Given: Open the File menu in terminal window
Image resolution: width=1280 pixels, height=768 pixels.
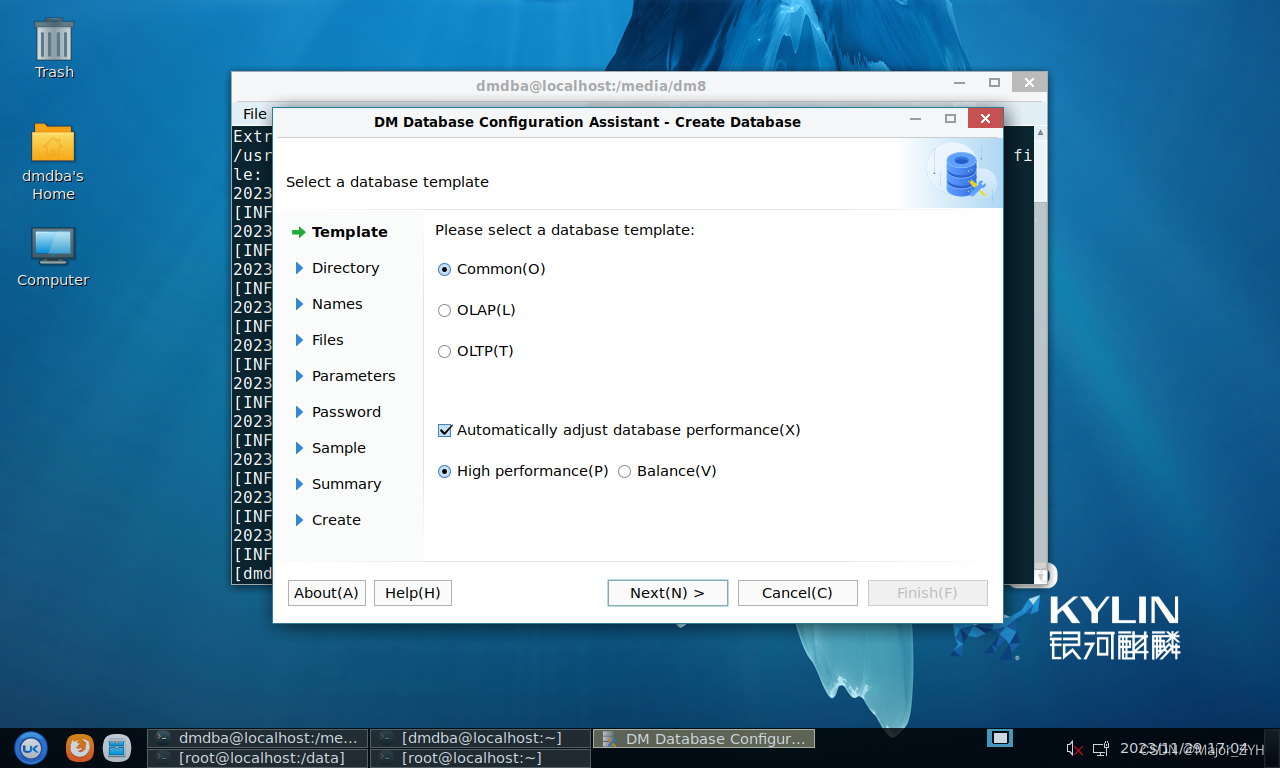Looking at the screenshot, I should tap(255, 114).
